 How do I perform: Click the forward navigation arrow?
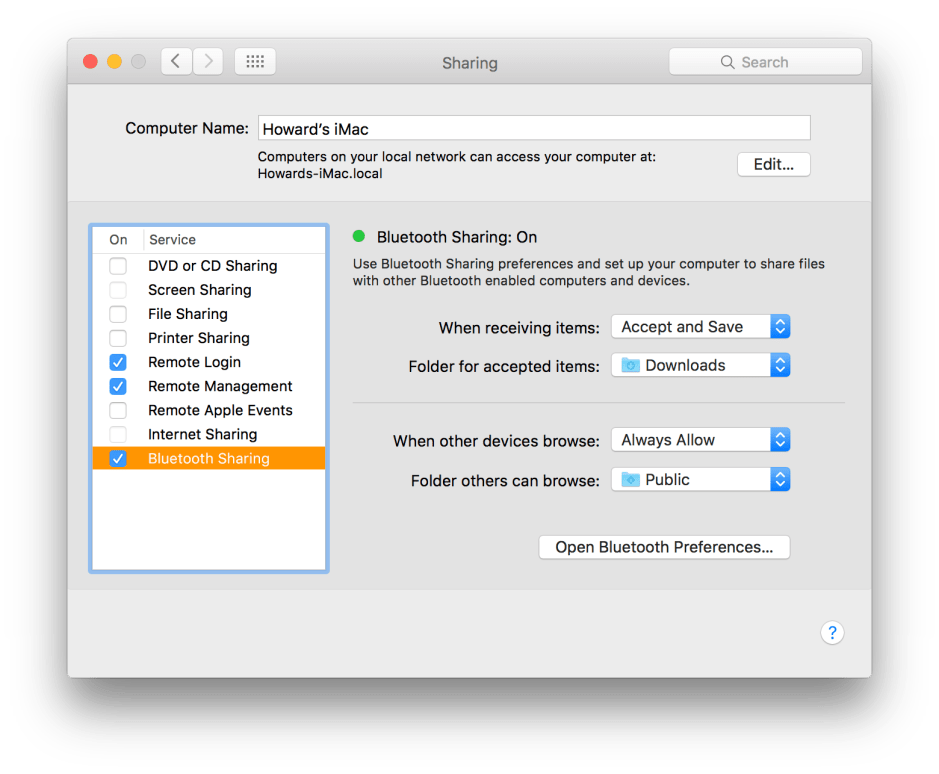208,62
